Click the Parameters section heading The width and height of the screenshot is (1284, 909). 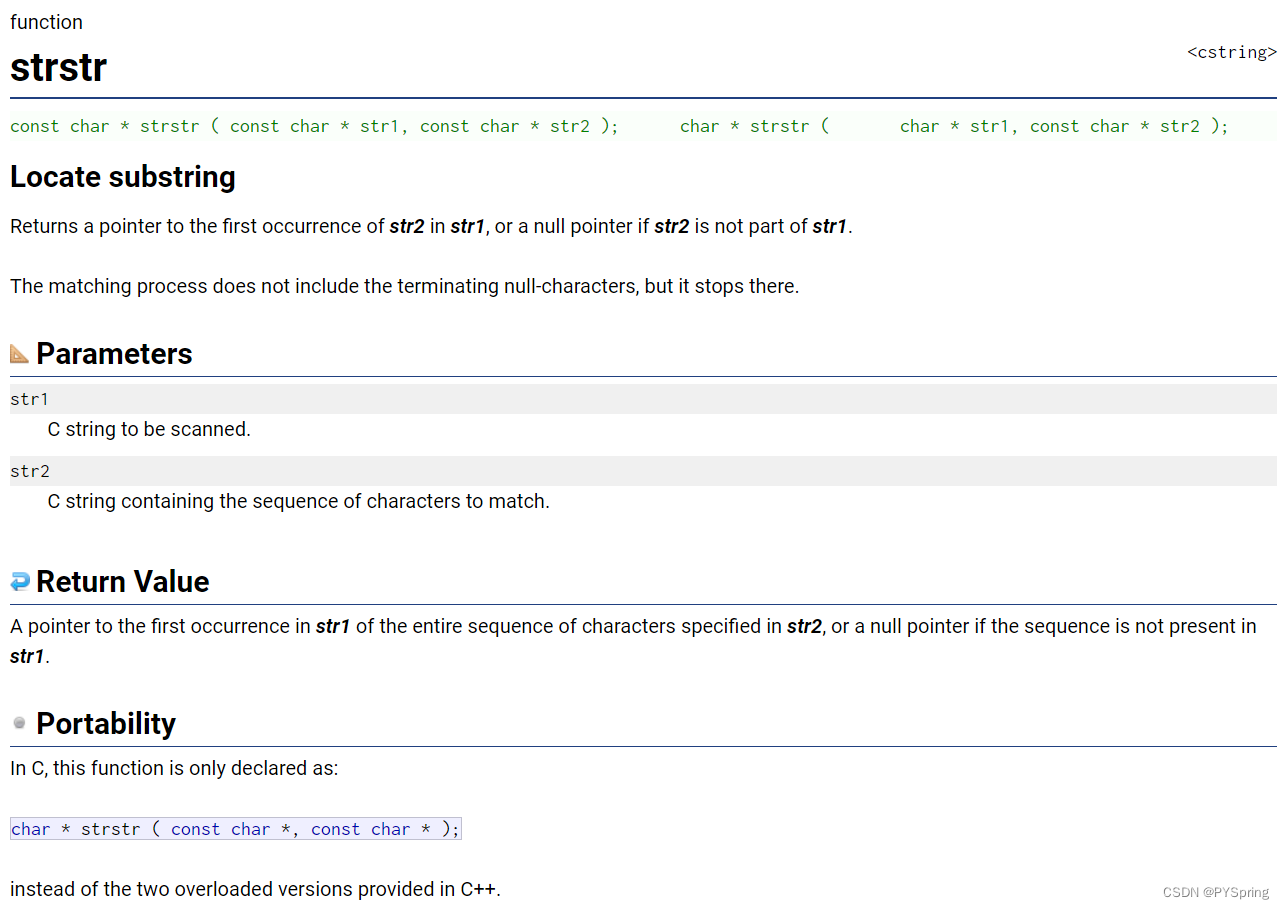(114, 353)
